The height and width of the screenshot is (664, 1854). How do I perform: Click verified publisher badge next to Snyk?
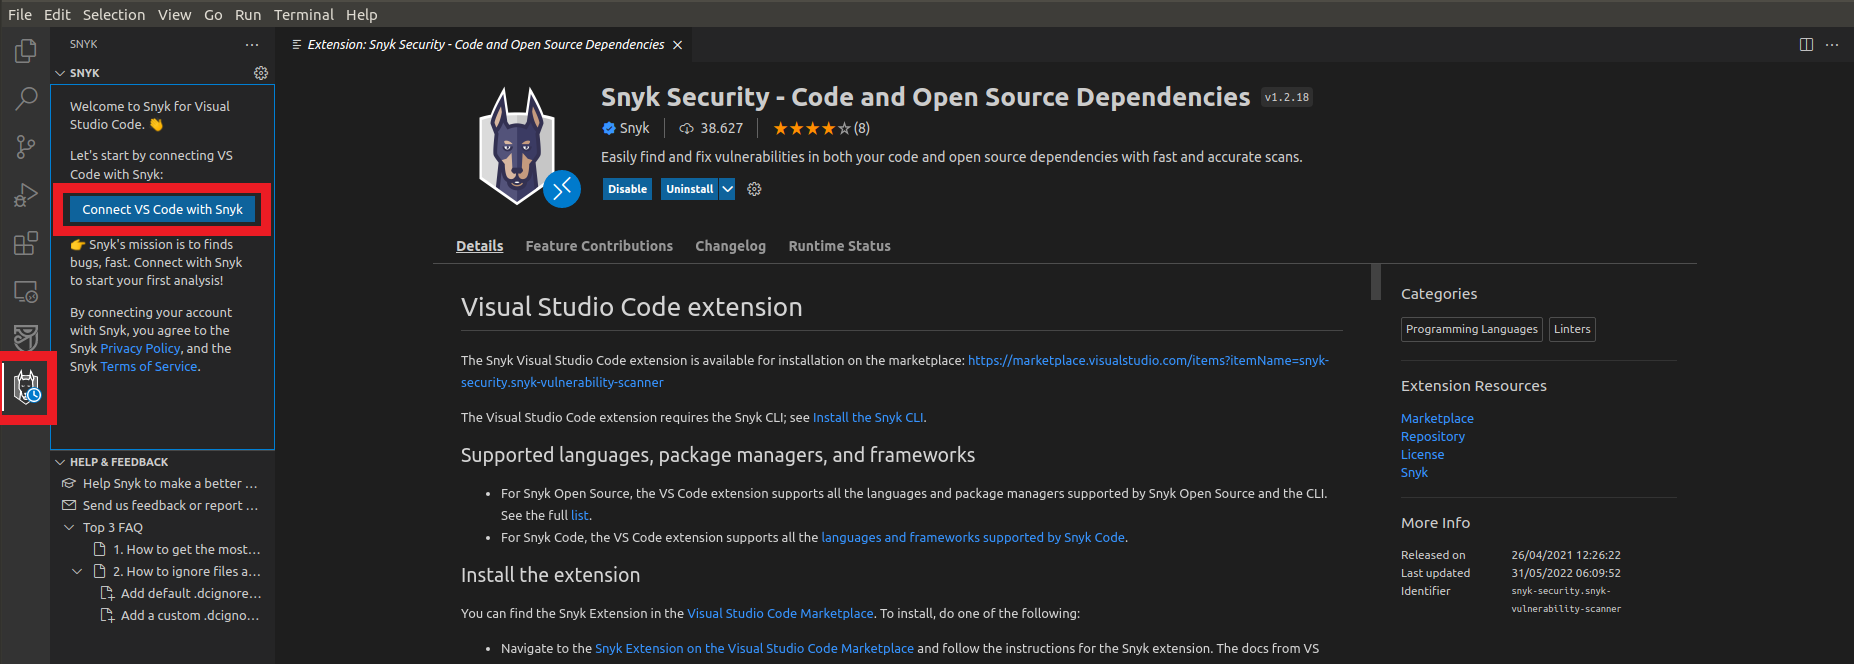pyautogui.click(x=608, y=128)
